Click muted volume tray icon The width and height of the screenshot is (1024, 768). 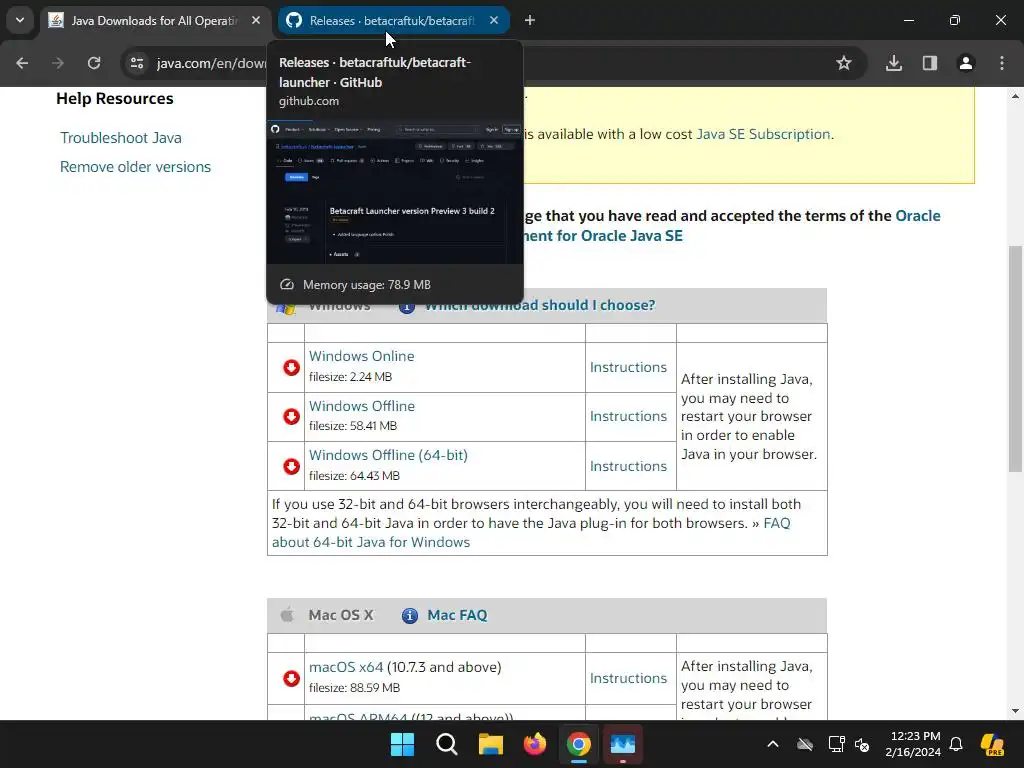click(862, 744)
